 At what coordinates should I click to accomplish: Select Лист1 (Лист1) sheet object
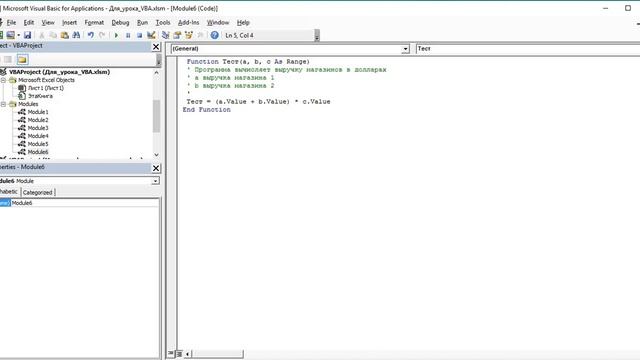pos(46,88)
